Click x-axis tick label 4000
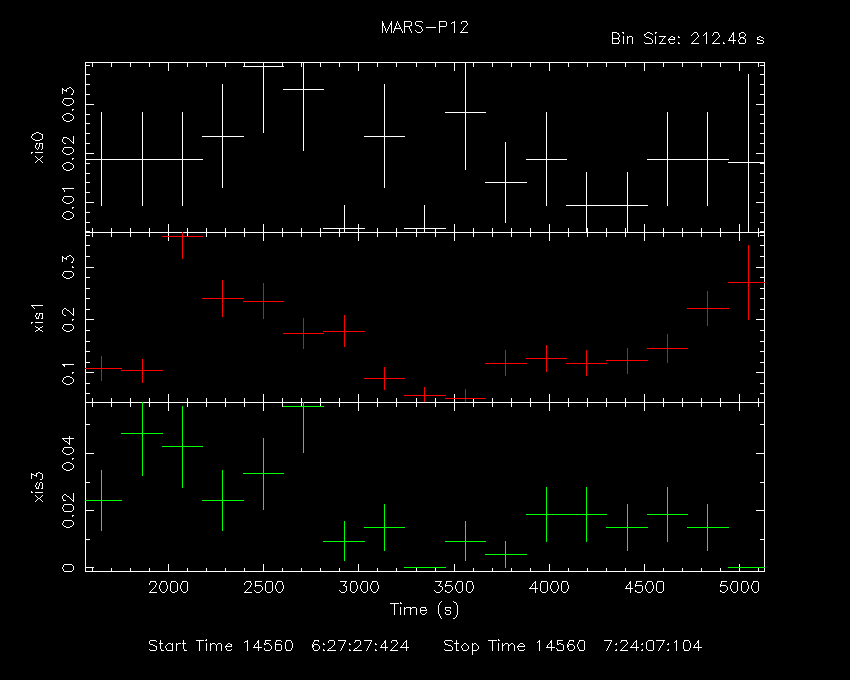Screen dimensions: 850x680 pos(549,587)
